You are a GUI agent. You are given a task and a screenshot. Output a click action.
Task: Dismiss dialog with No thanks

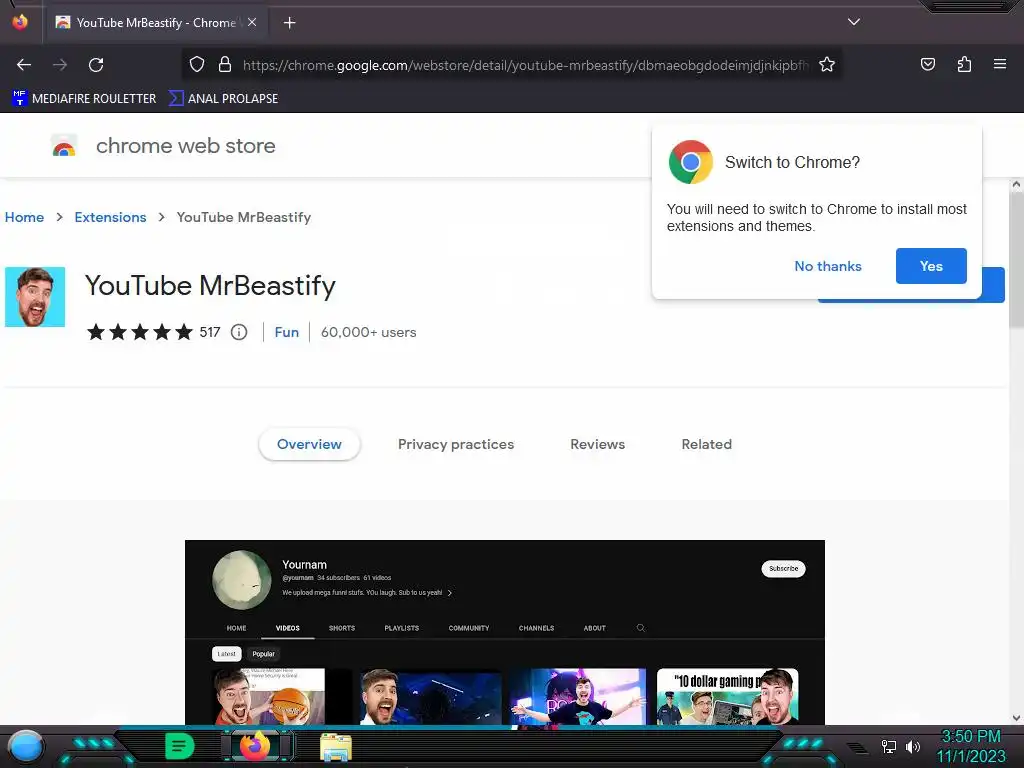coord(828,266)
